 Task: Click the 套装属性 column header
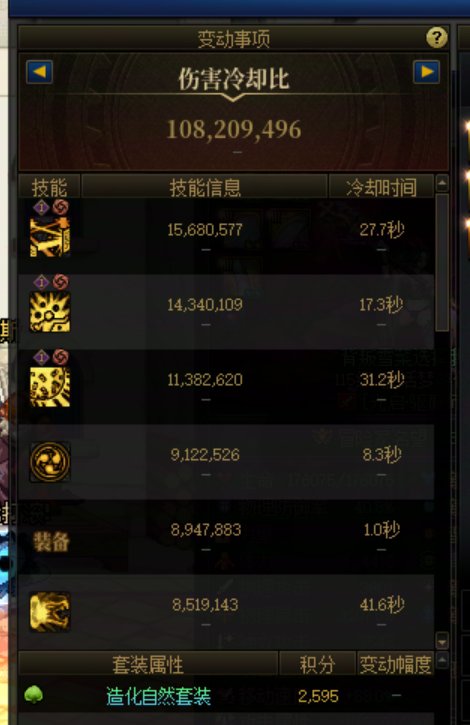click(148, 664)
